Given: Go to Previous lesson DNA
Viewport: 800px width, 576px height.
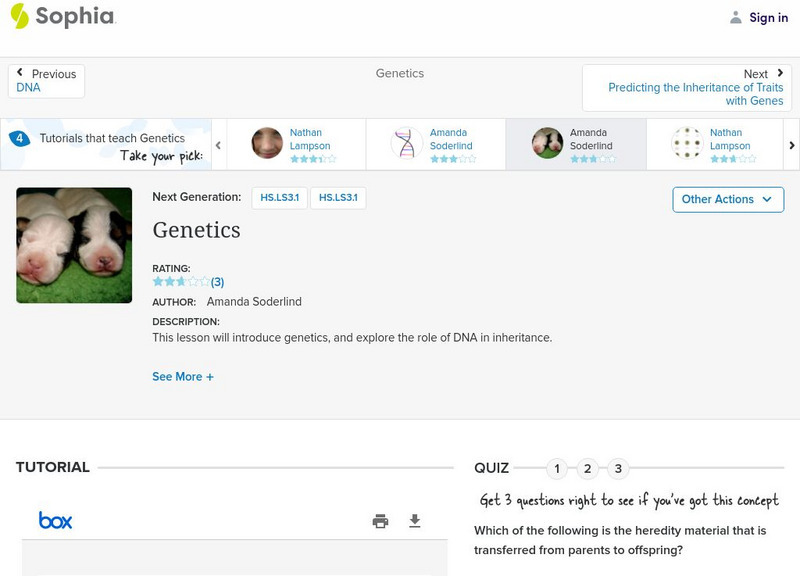Looking at the screenshot, I should [46, 81].
